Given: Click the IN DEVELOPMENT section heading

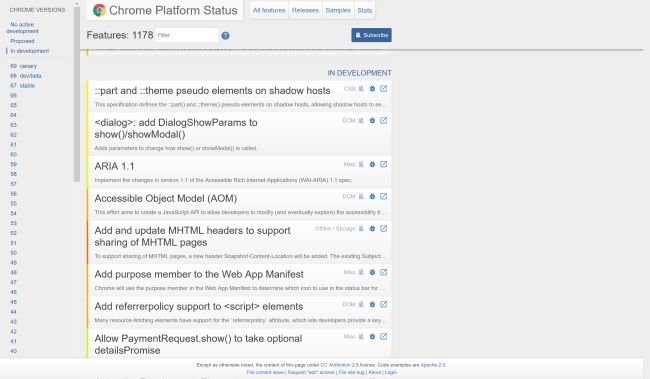Looking at the screenshot, I should point(359,73).
